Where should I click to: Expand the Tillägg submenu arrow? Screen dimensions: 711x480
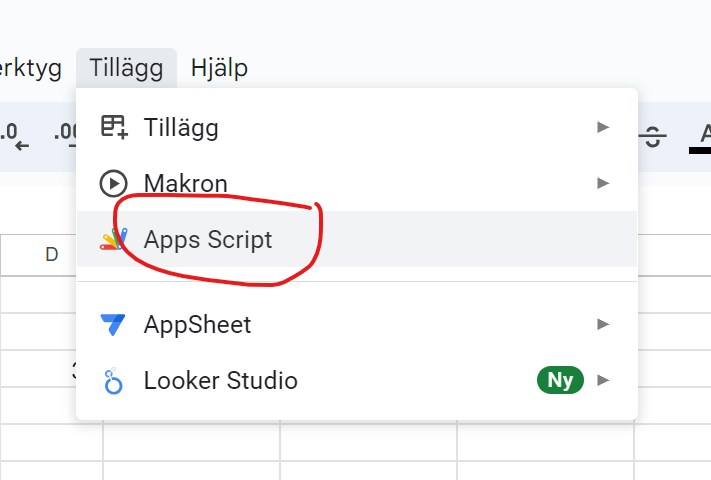tap(602, 127)
